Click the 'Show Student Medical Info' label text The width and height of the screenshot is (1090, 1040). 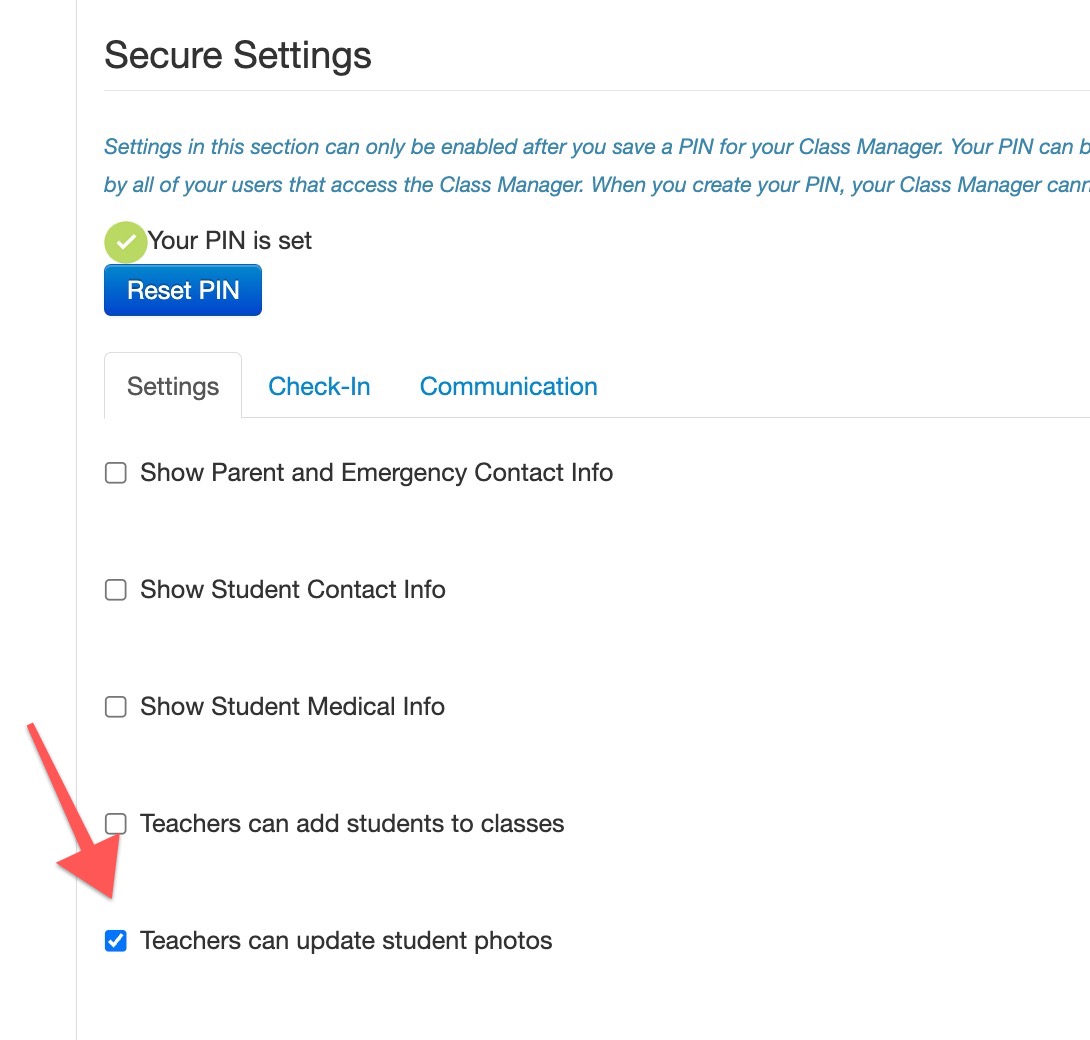292,706
